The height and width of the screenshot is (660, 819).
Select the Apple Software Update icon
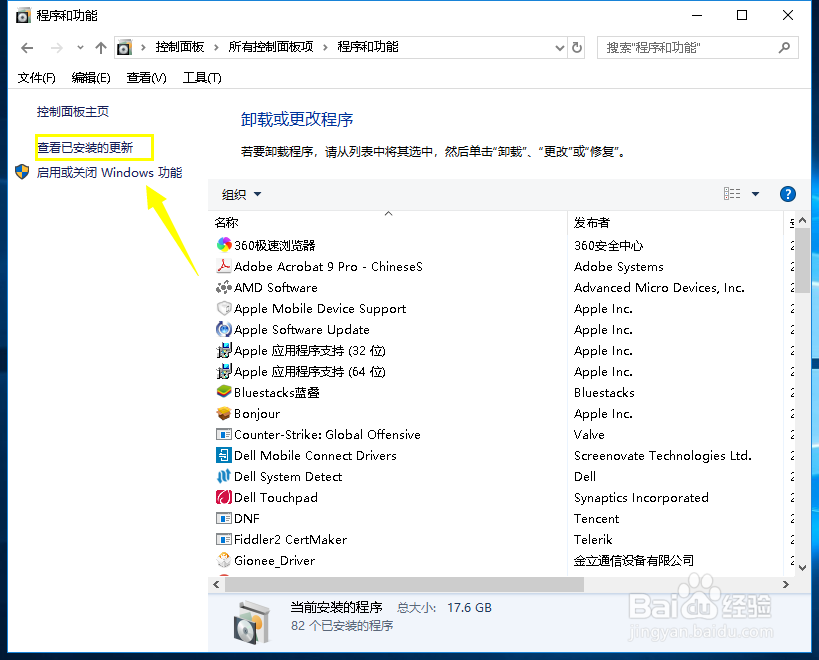224,329
